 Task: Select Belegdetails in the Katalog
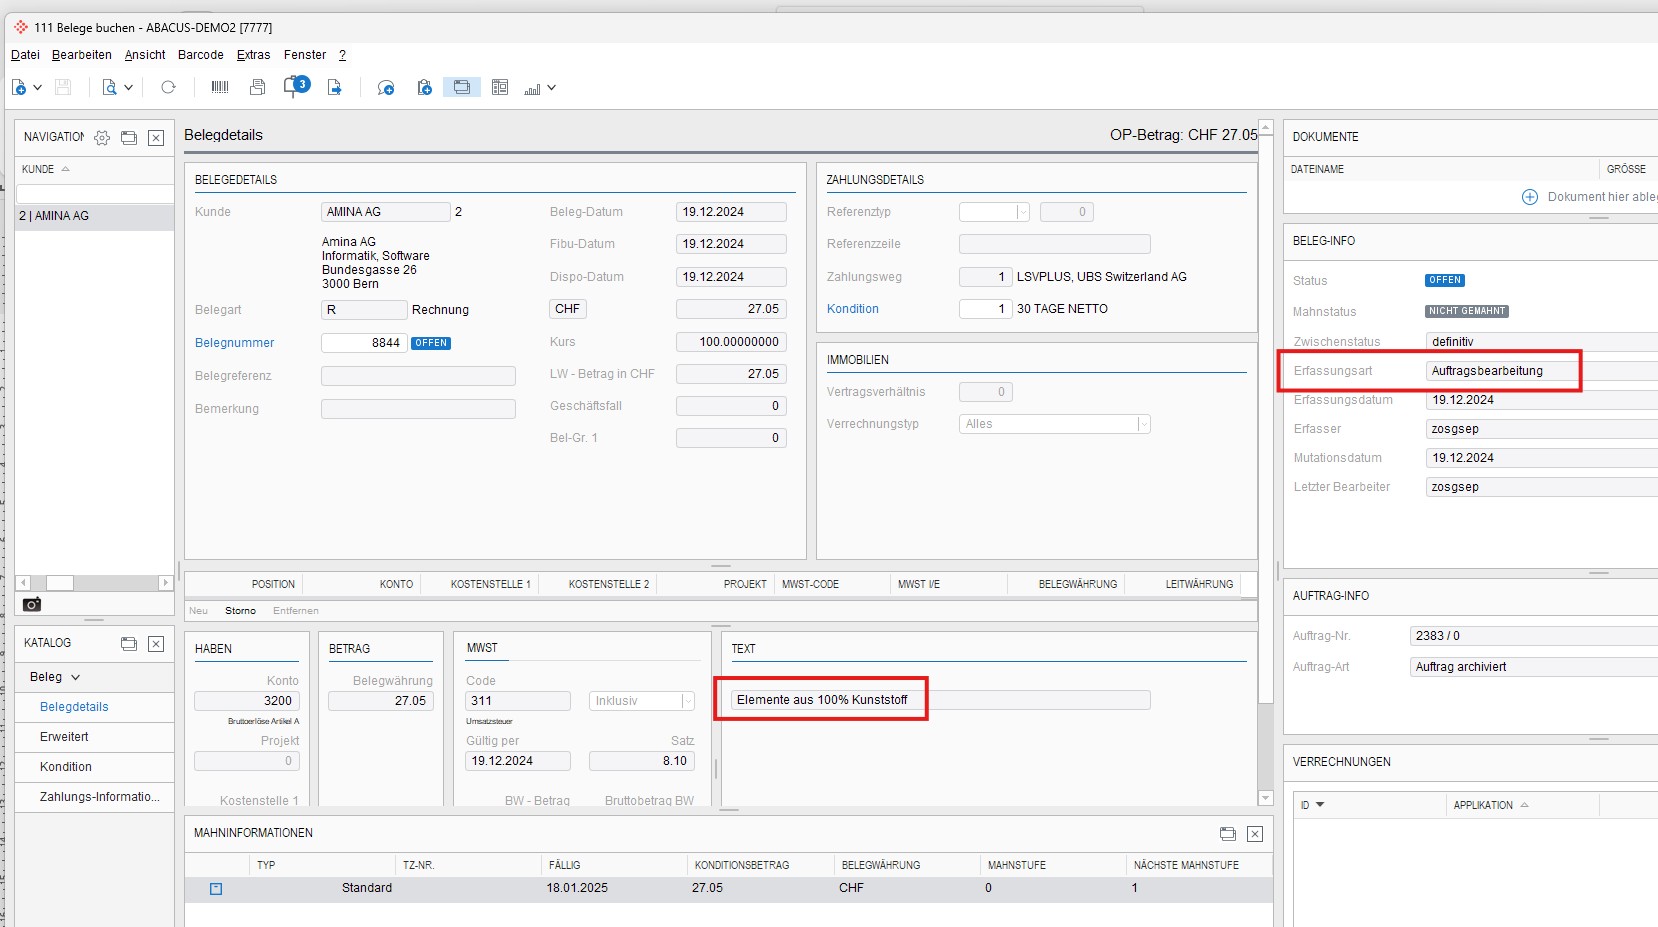point(74,707)
